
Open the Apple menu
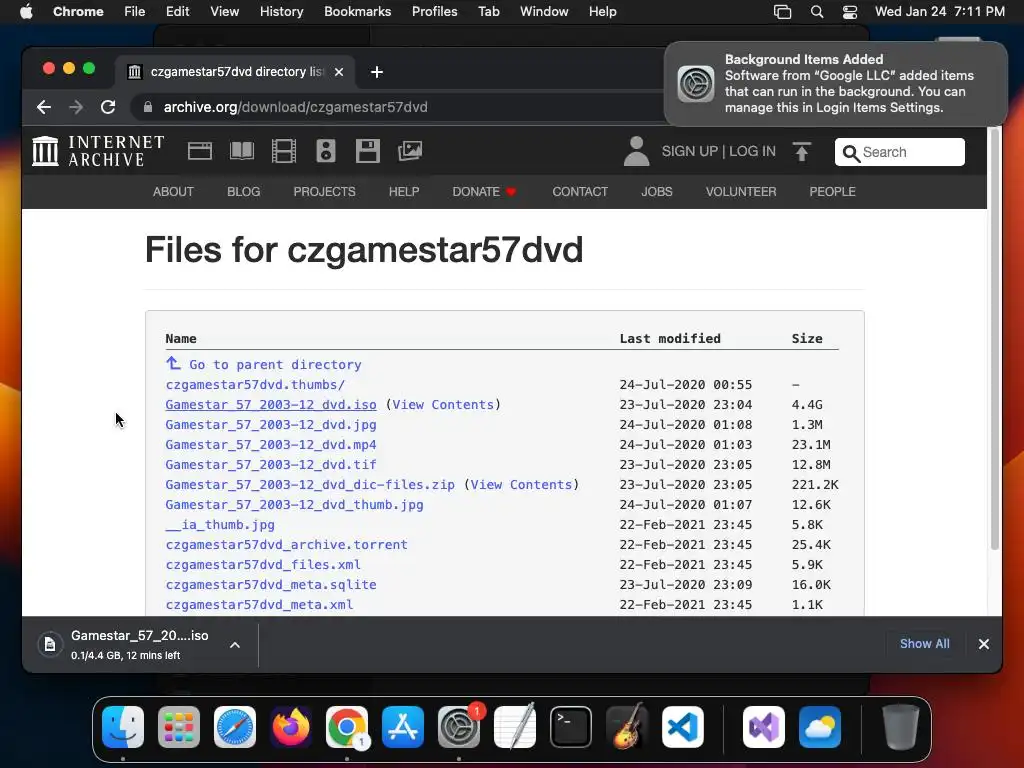point(26,12)
